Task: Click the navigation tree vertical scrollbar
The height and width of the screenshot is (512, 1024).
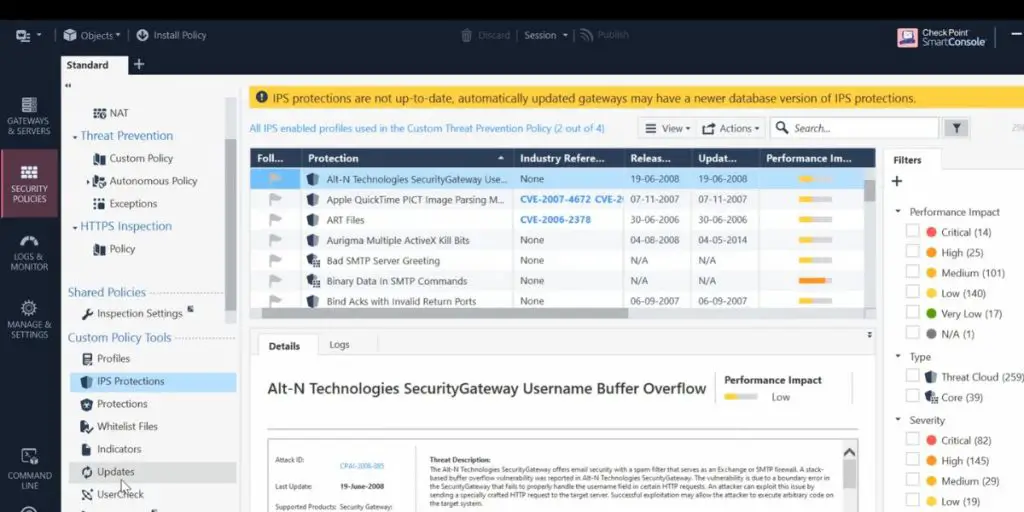Action: (x=231, y=224)
